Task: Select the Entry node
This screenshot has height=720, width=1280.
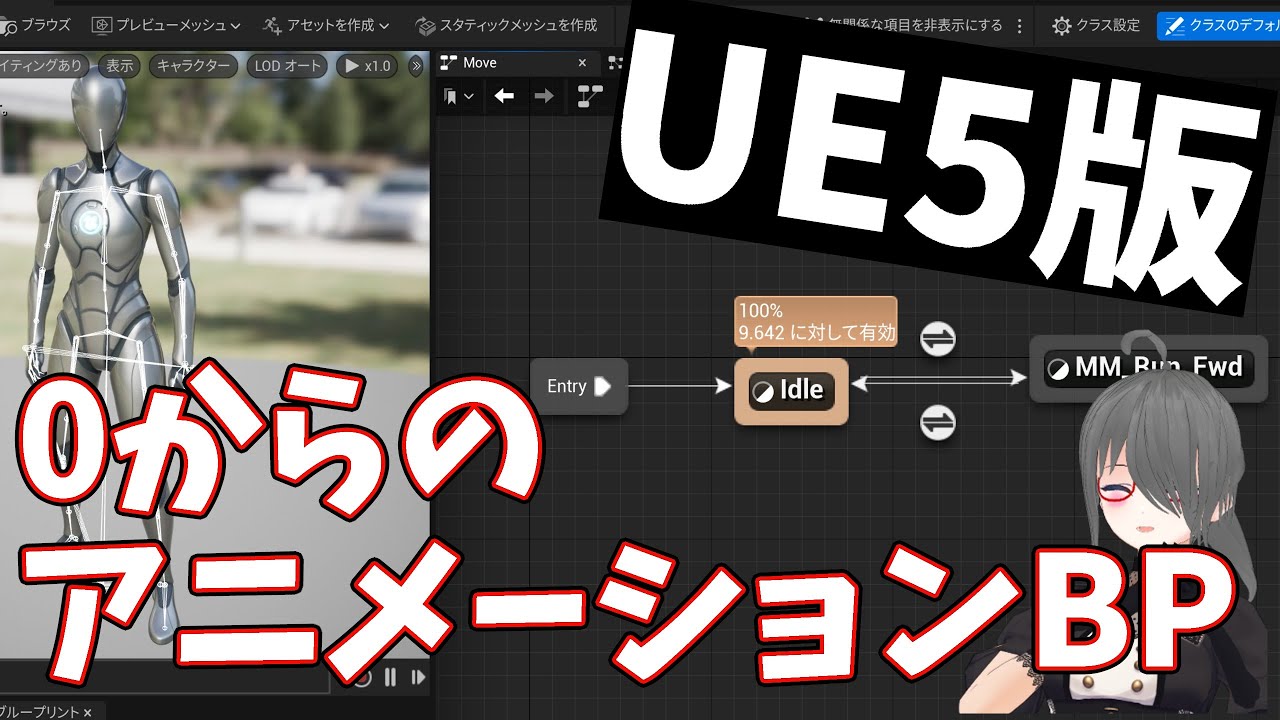Action: tap(579, 386)
